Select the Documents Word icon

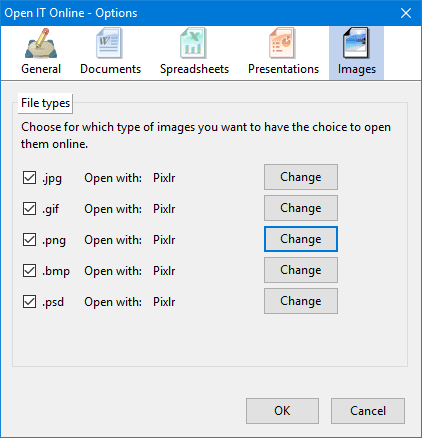[110, 43]
